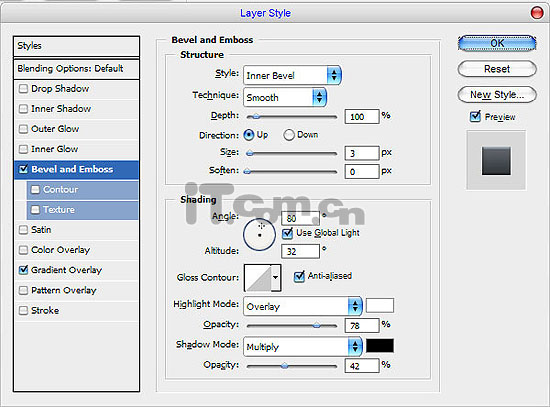Select the Bevel and Emboss row label
Viewport: 550px width, 407px height.
click(72, 169)
